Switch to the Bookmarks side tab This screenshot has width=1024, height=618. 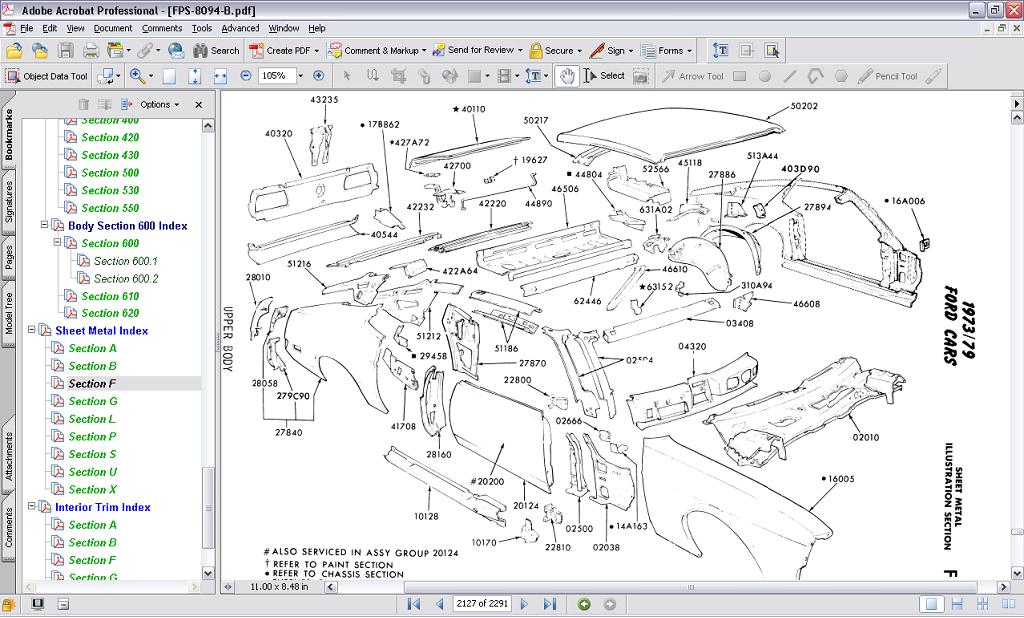(8, 134)
